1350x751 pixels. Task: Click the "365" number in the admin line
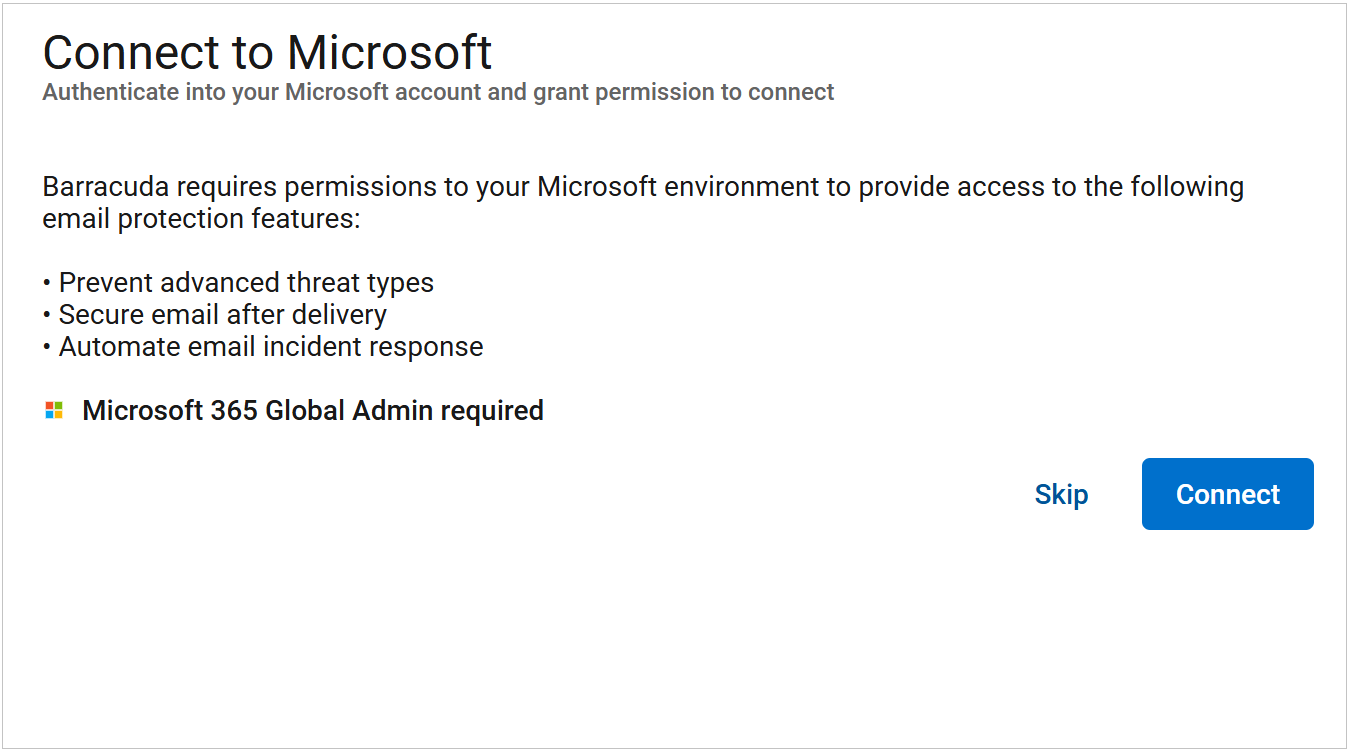tap(234, 410)
